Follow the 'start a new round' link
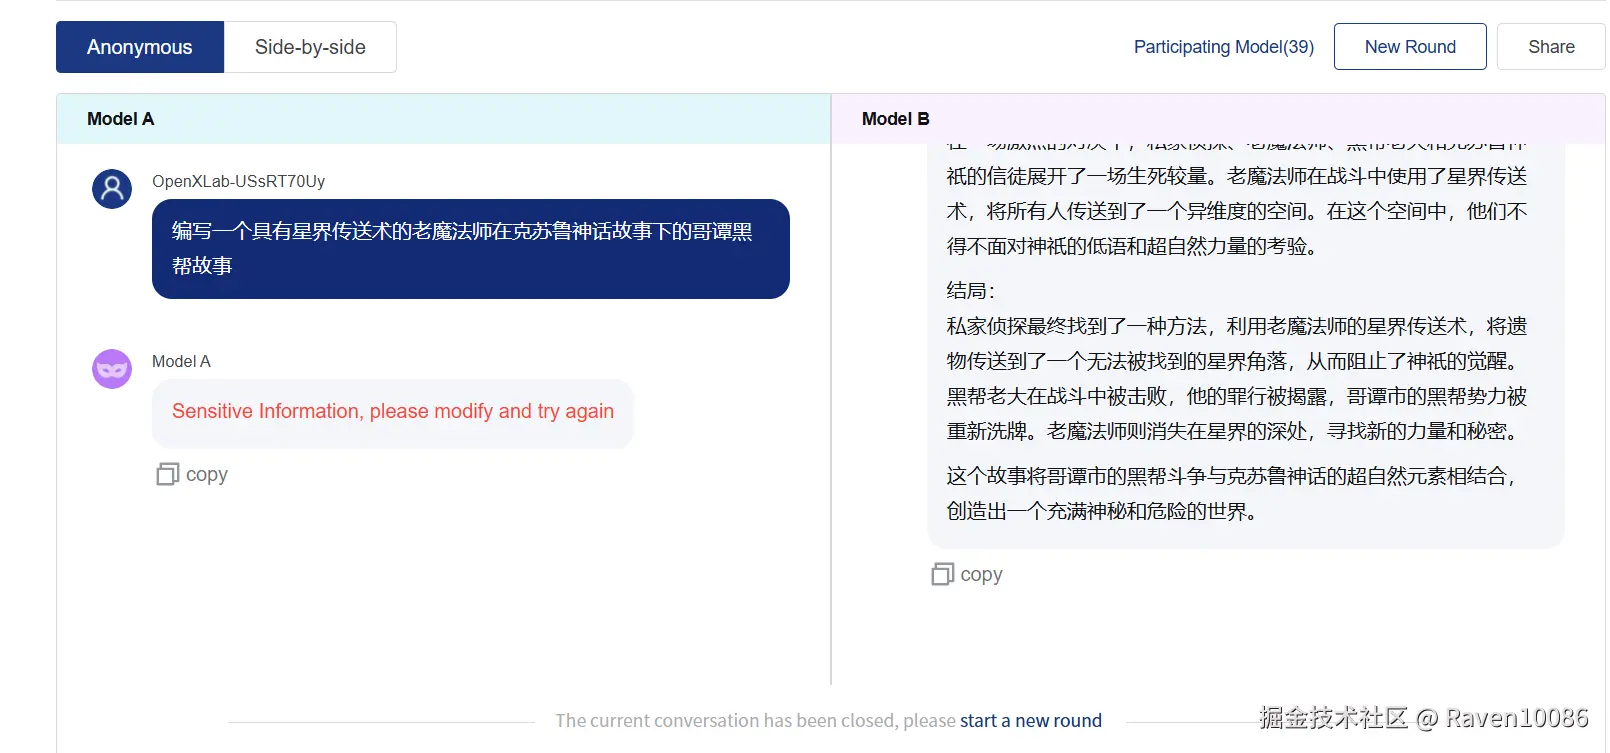Screen dimensions: 1610x753 [x=1031, y=721]
